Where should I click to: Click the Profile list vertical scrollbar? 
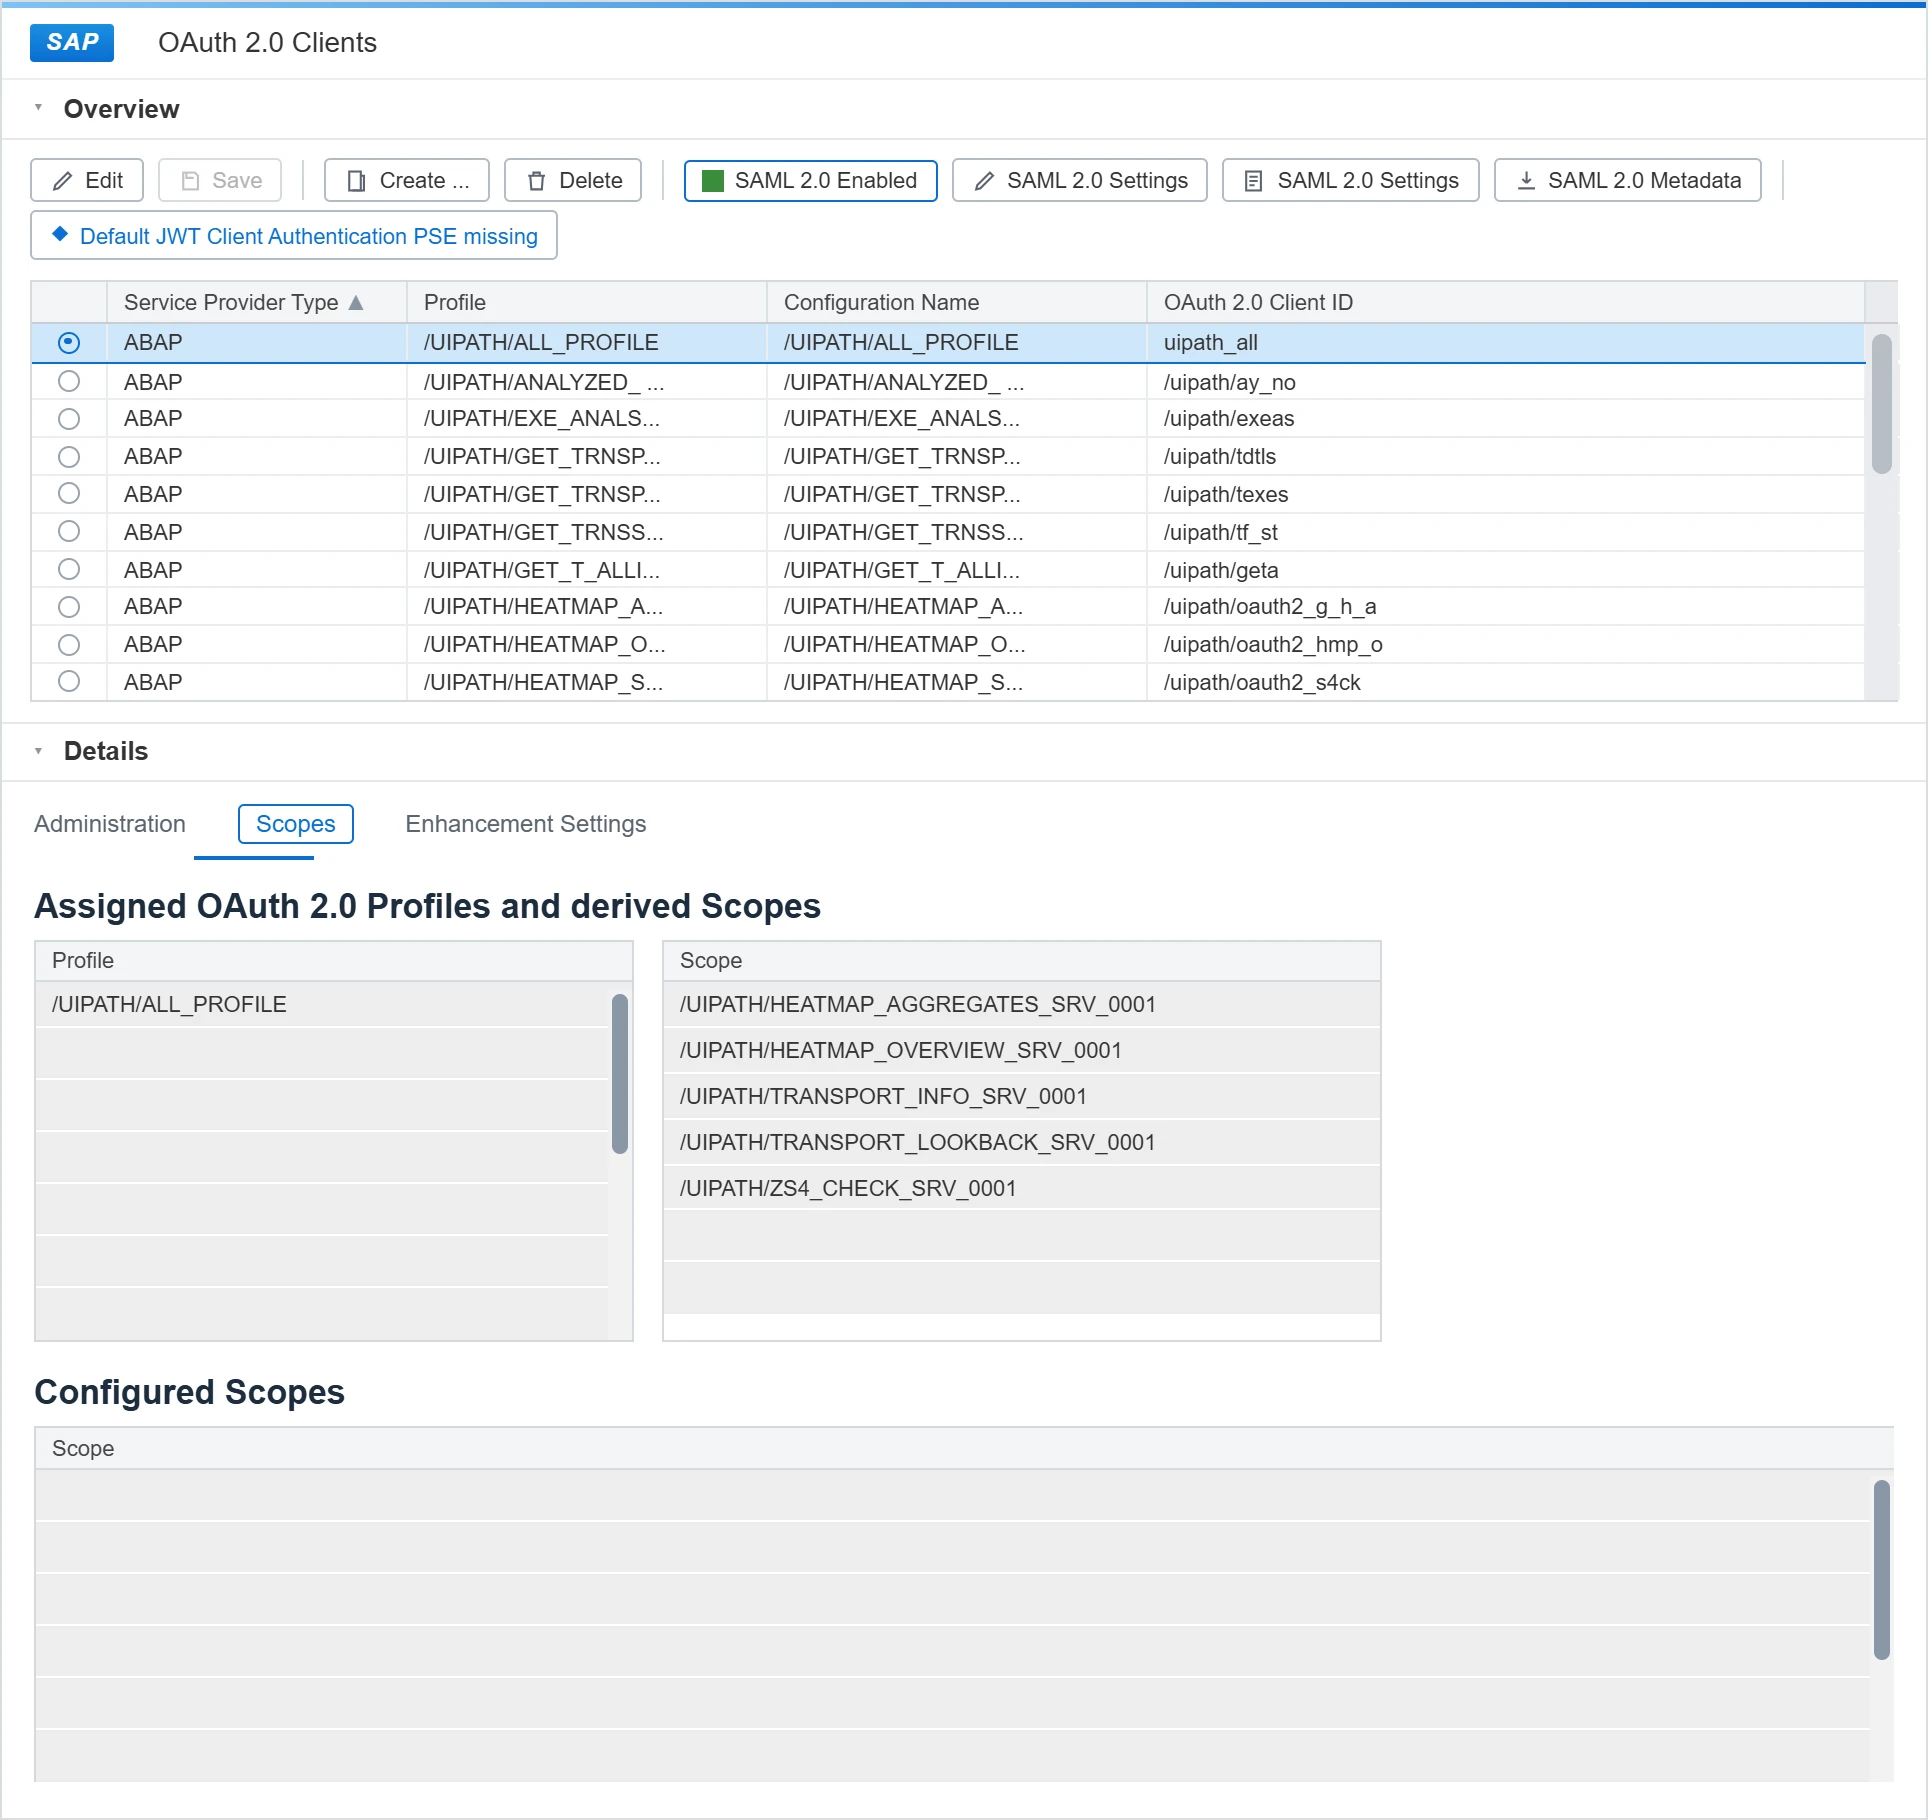620,1074
